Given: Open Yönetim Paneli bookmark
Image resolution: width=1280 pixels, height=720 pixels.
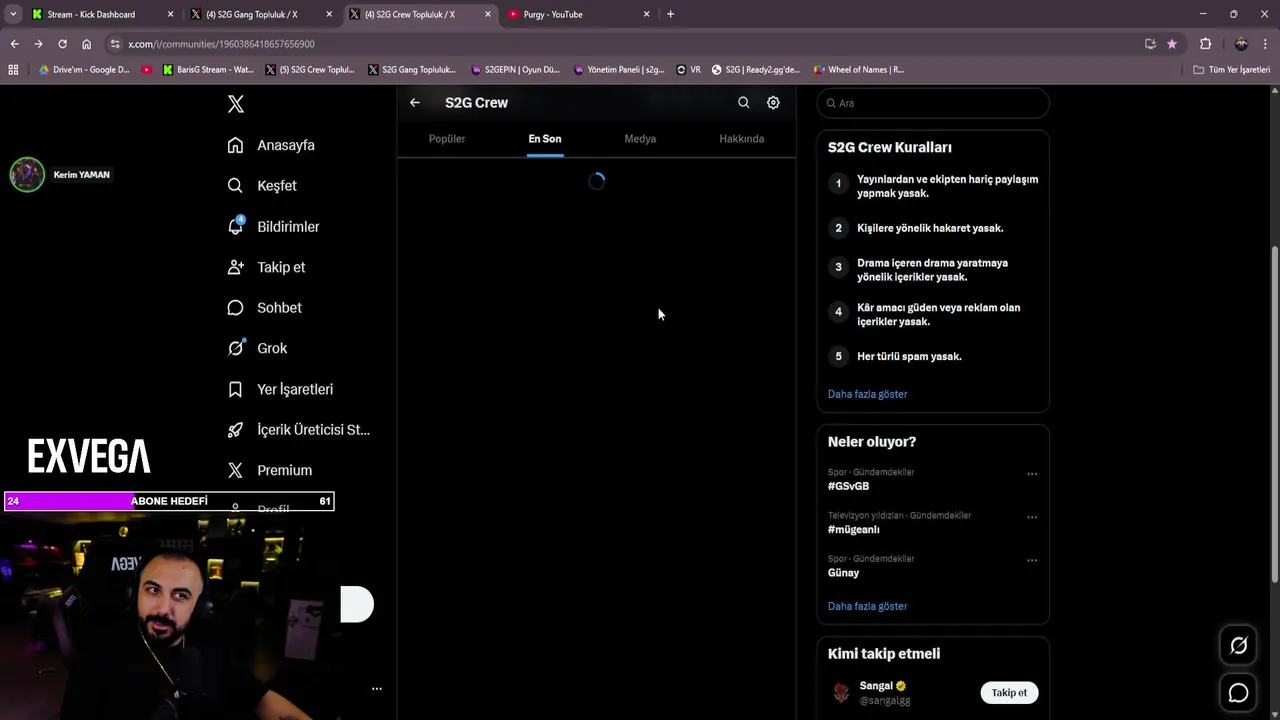Looking at the screenshot, I should tap(618, 70).
